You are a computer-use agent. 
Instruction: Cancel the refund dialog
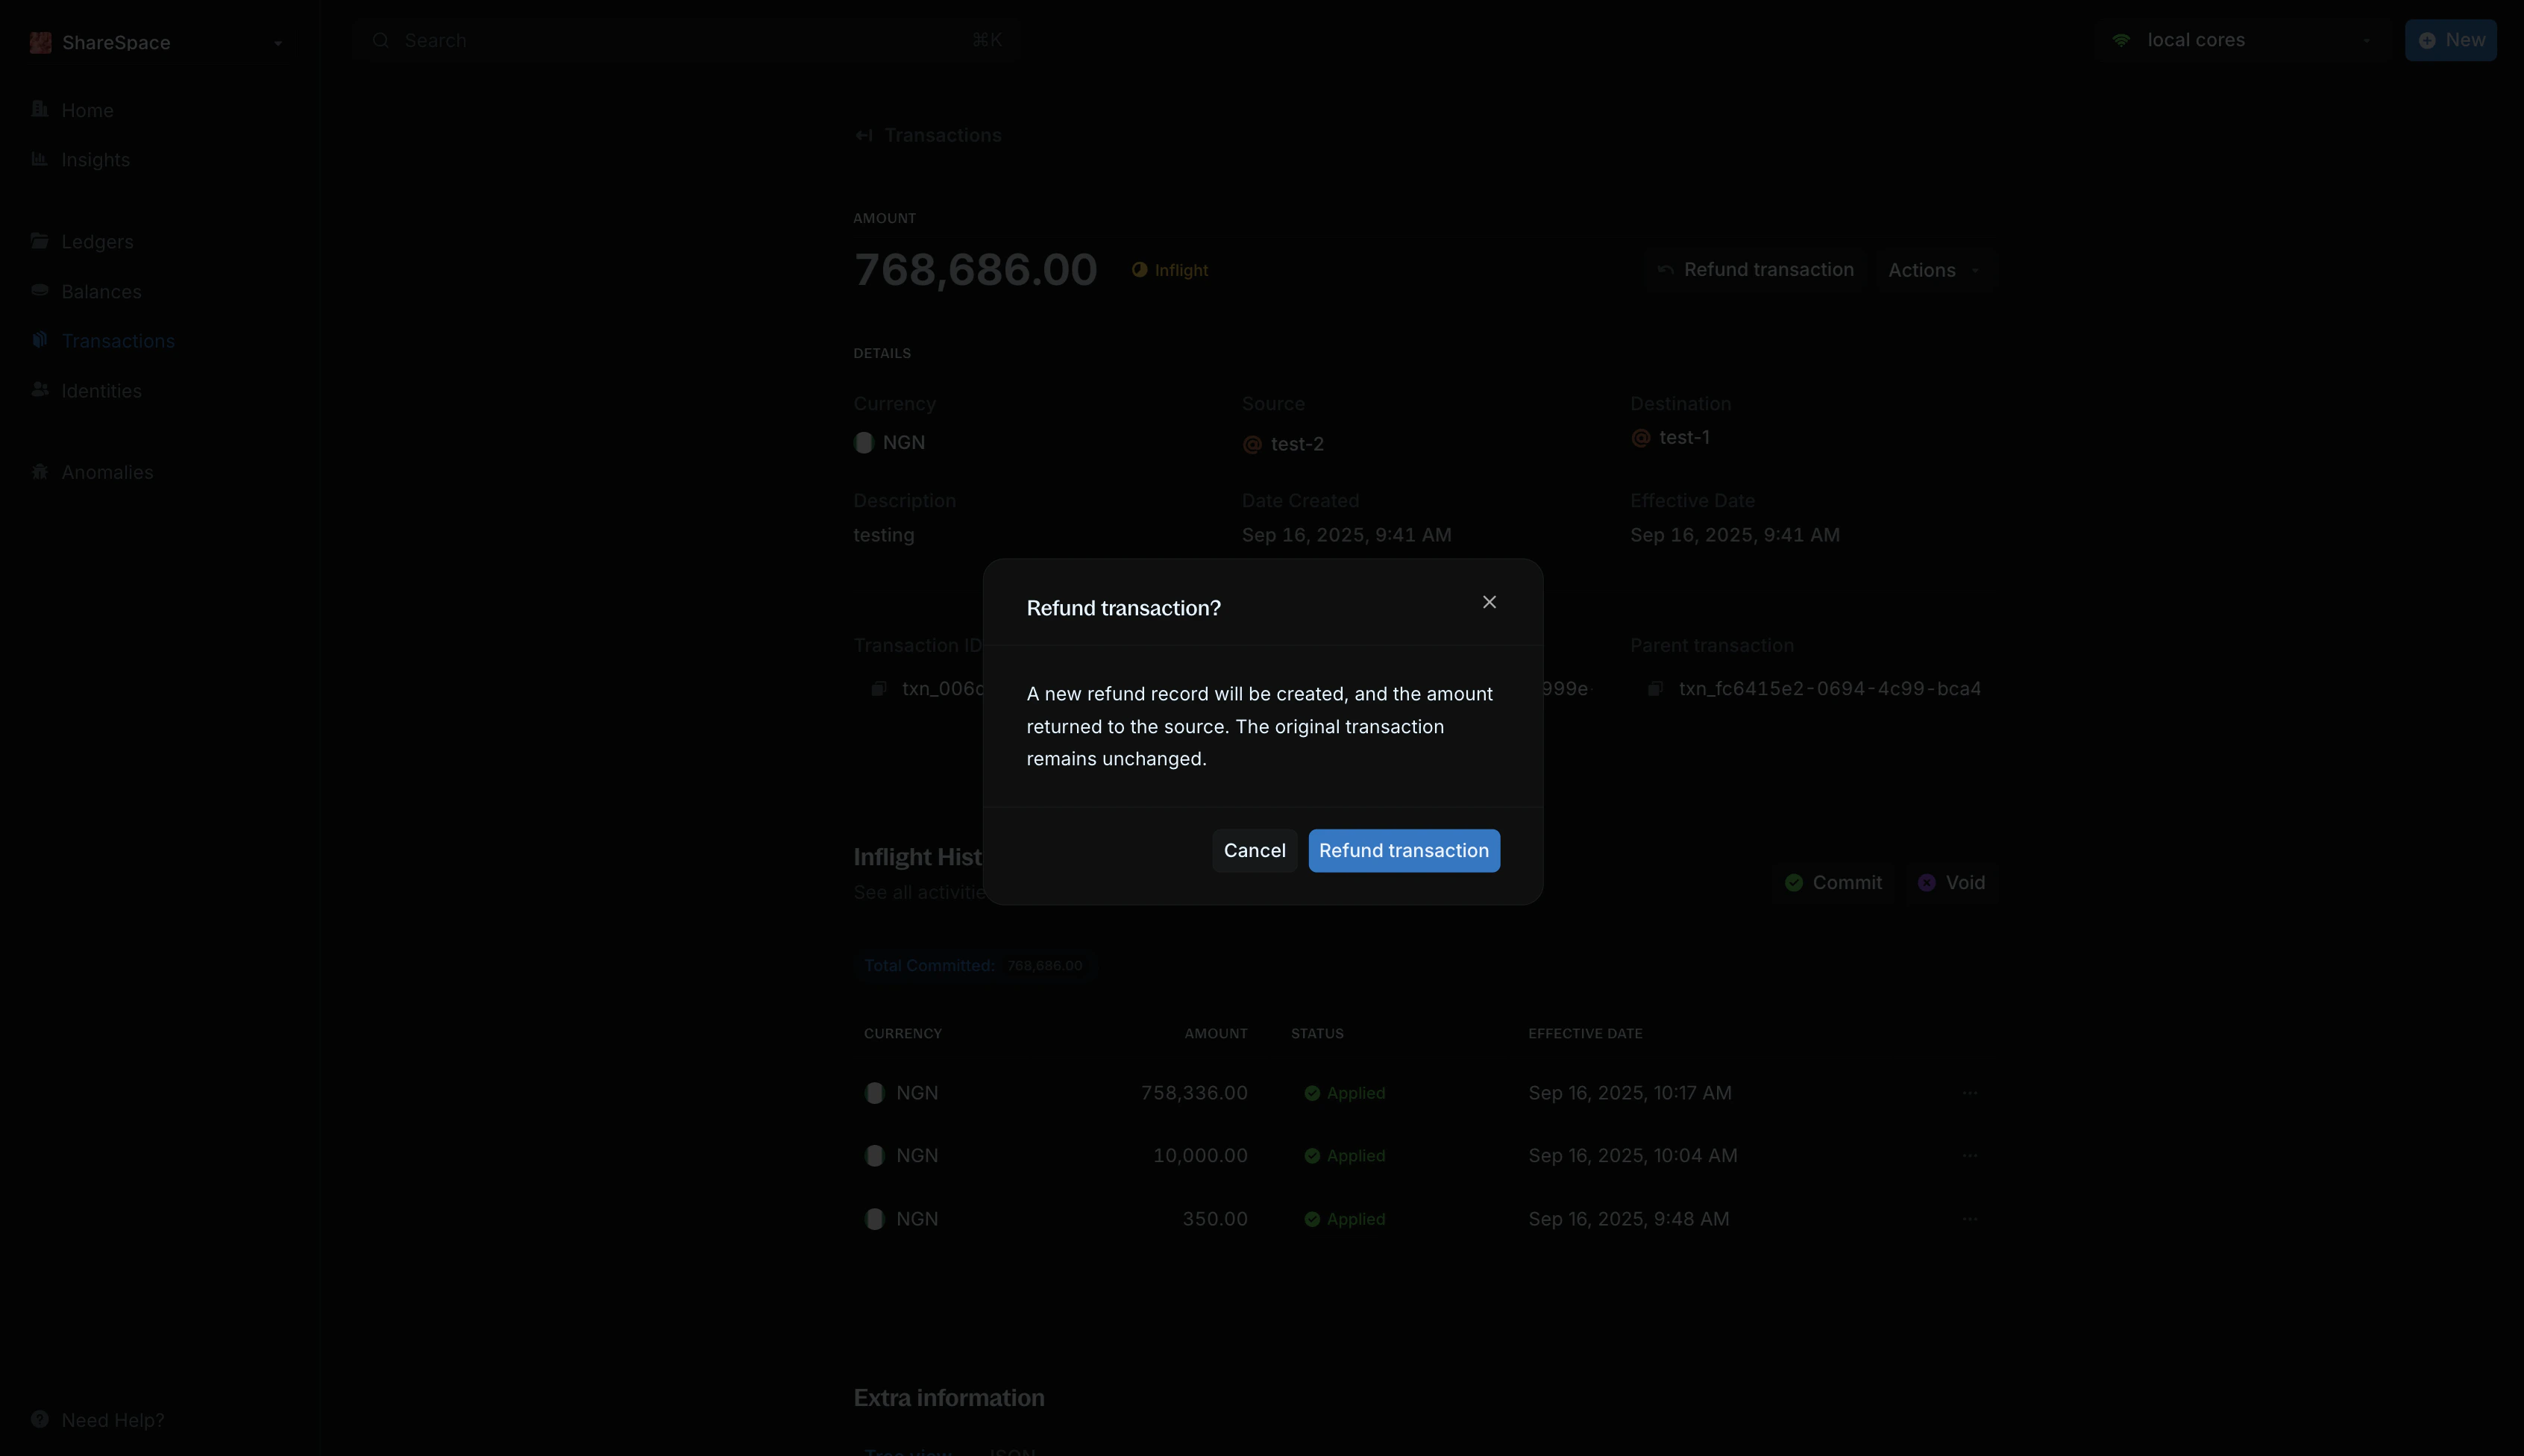point(1254,850)
